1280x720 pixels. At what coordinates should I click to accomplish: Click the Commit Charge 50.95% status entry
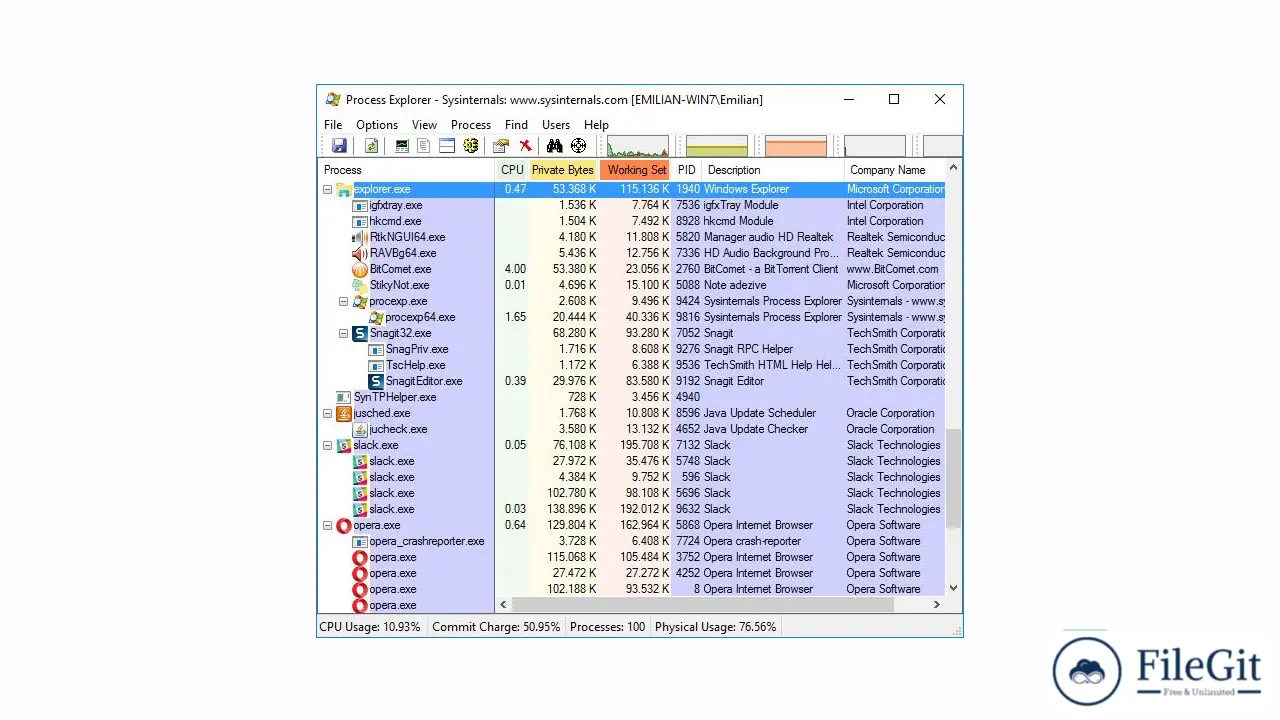[x=496, y=627]
